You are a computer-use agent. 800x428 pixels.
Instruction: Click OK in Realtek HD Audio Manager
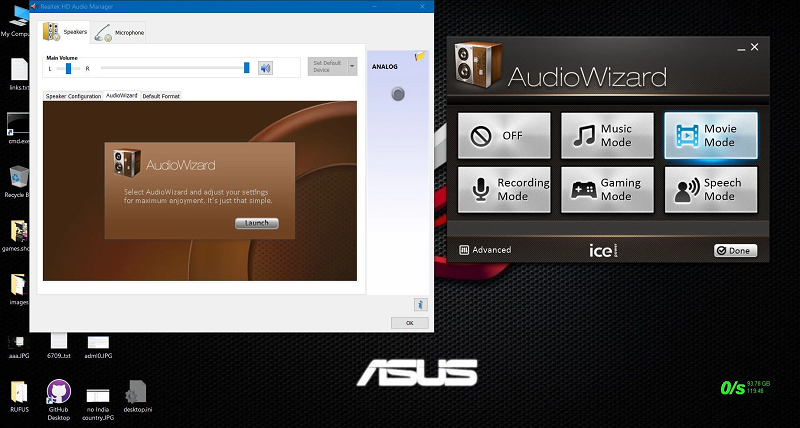410,323
